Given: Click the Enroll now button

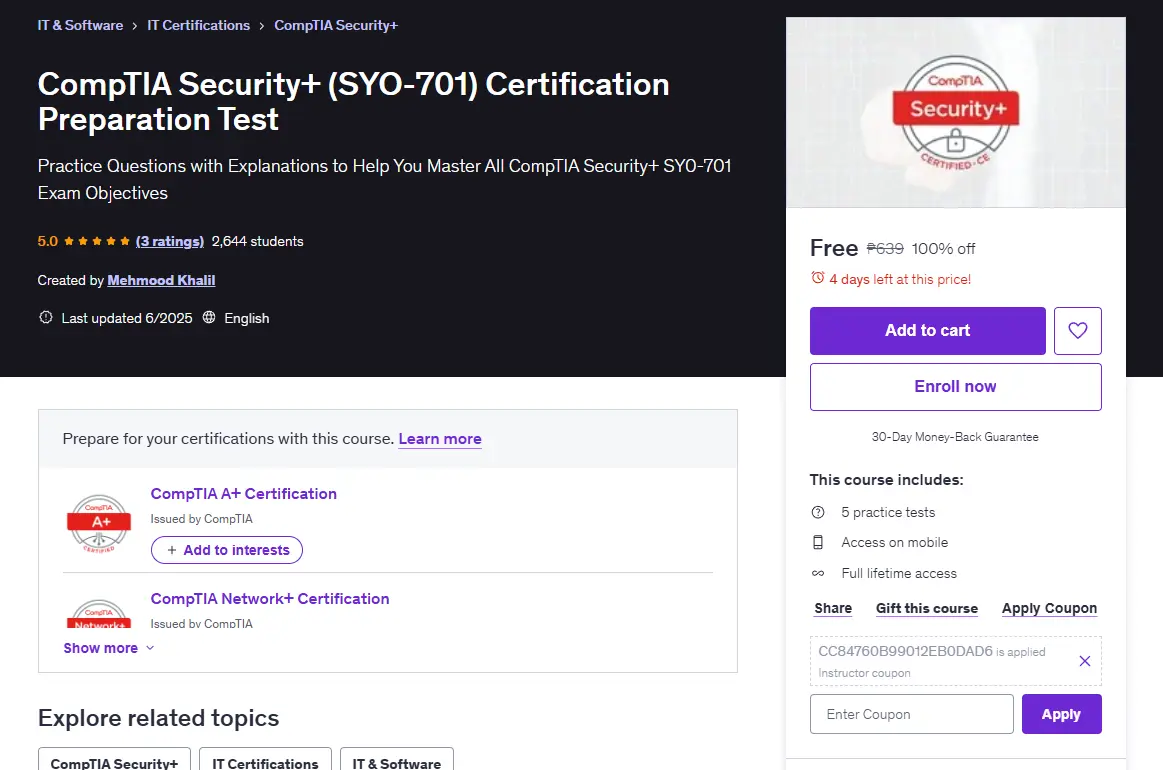Looking at the screenshot, I should 955,386.
